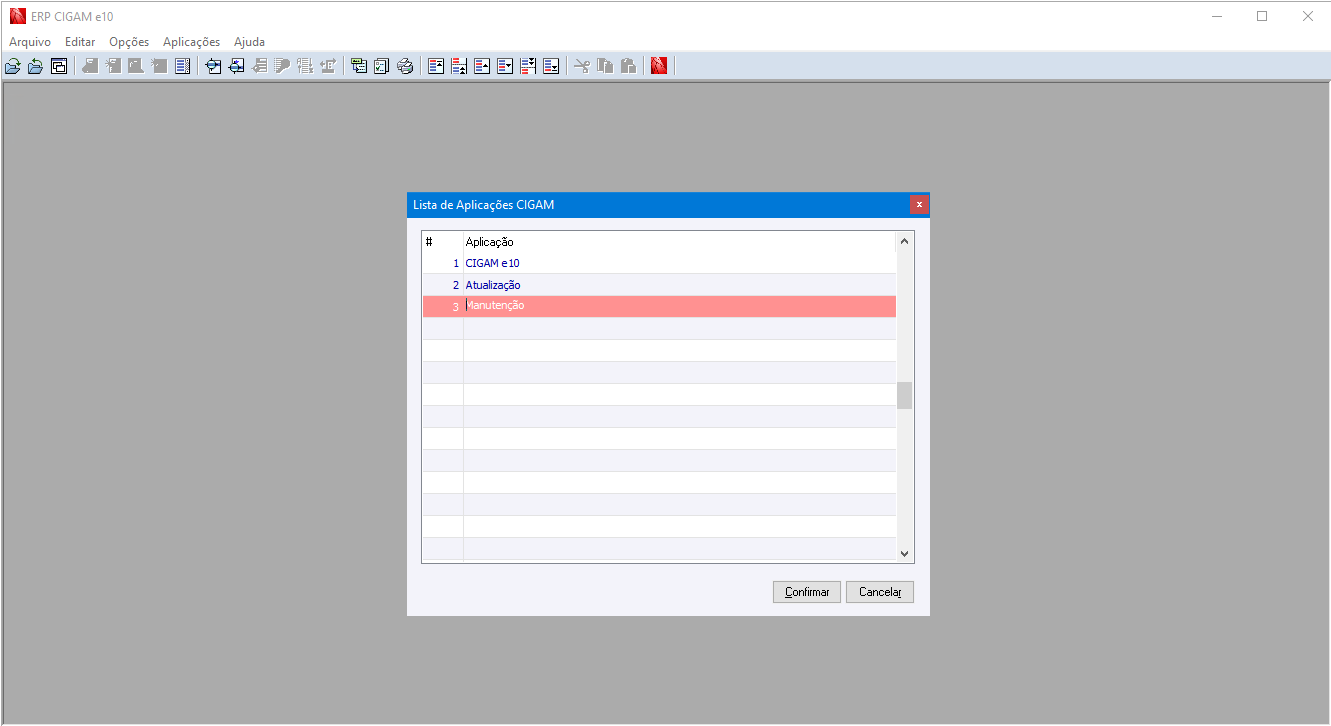Open the Editar menu

[x=80, y=42]
